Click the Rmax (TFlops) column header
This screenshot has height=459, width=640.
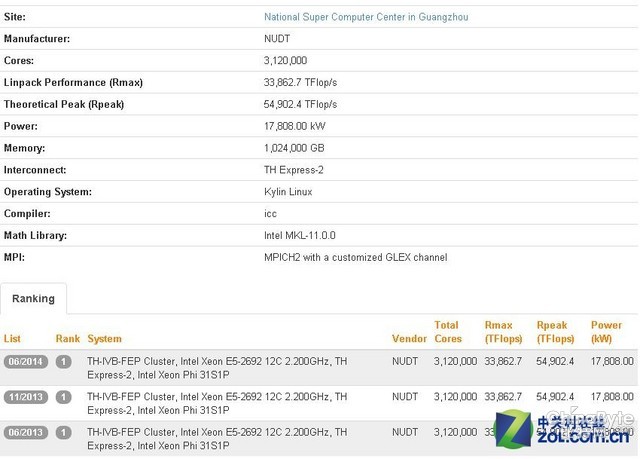tap(504, 332)
